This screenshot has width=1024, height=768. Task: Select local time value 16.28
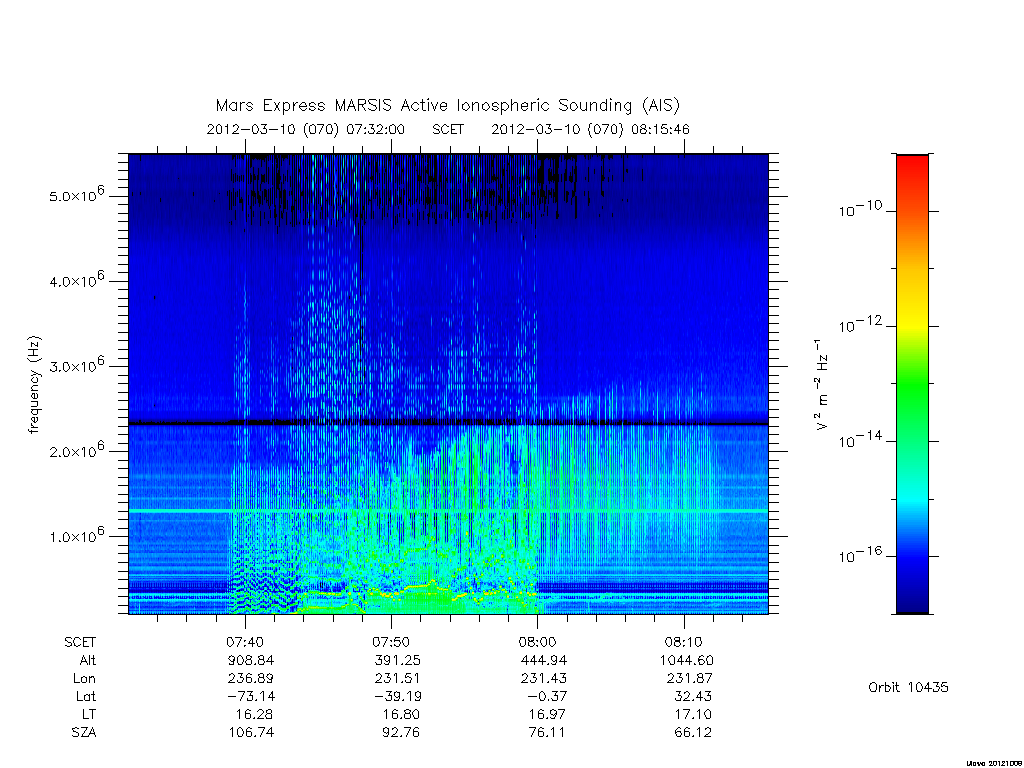click(x=254, y=714)
